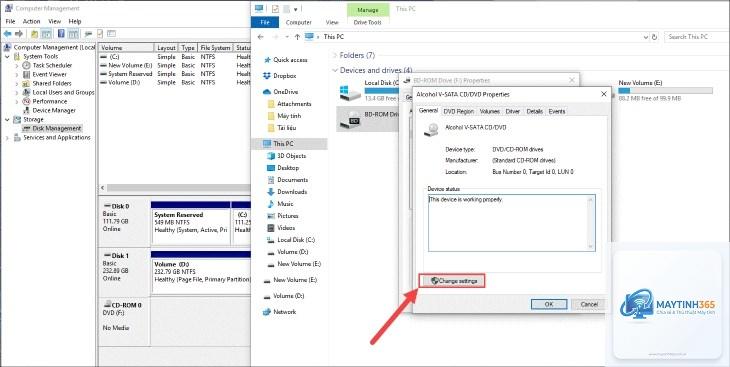Expand Task Scheduler tree node

coord(16,66)
